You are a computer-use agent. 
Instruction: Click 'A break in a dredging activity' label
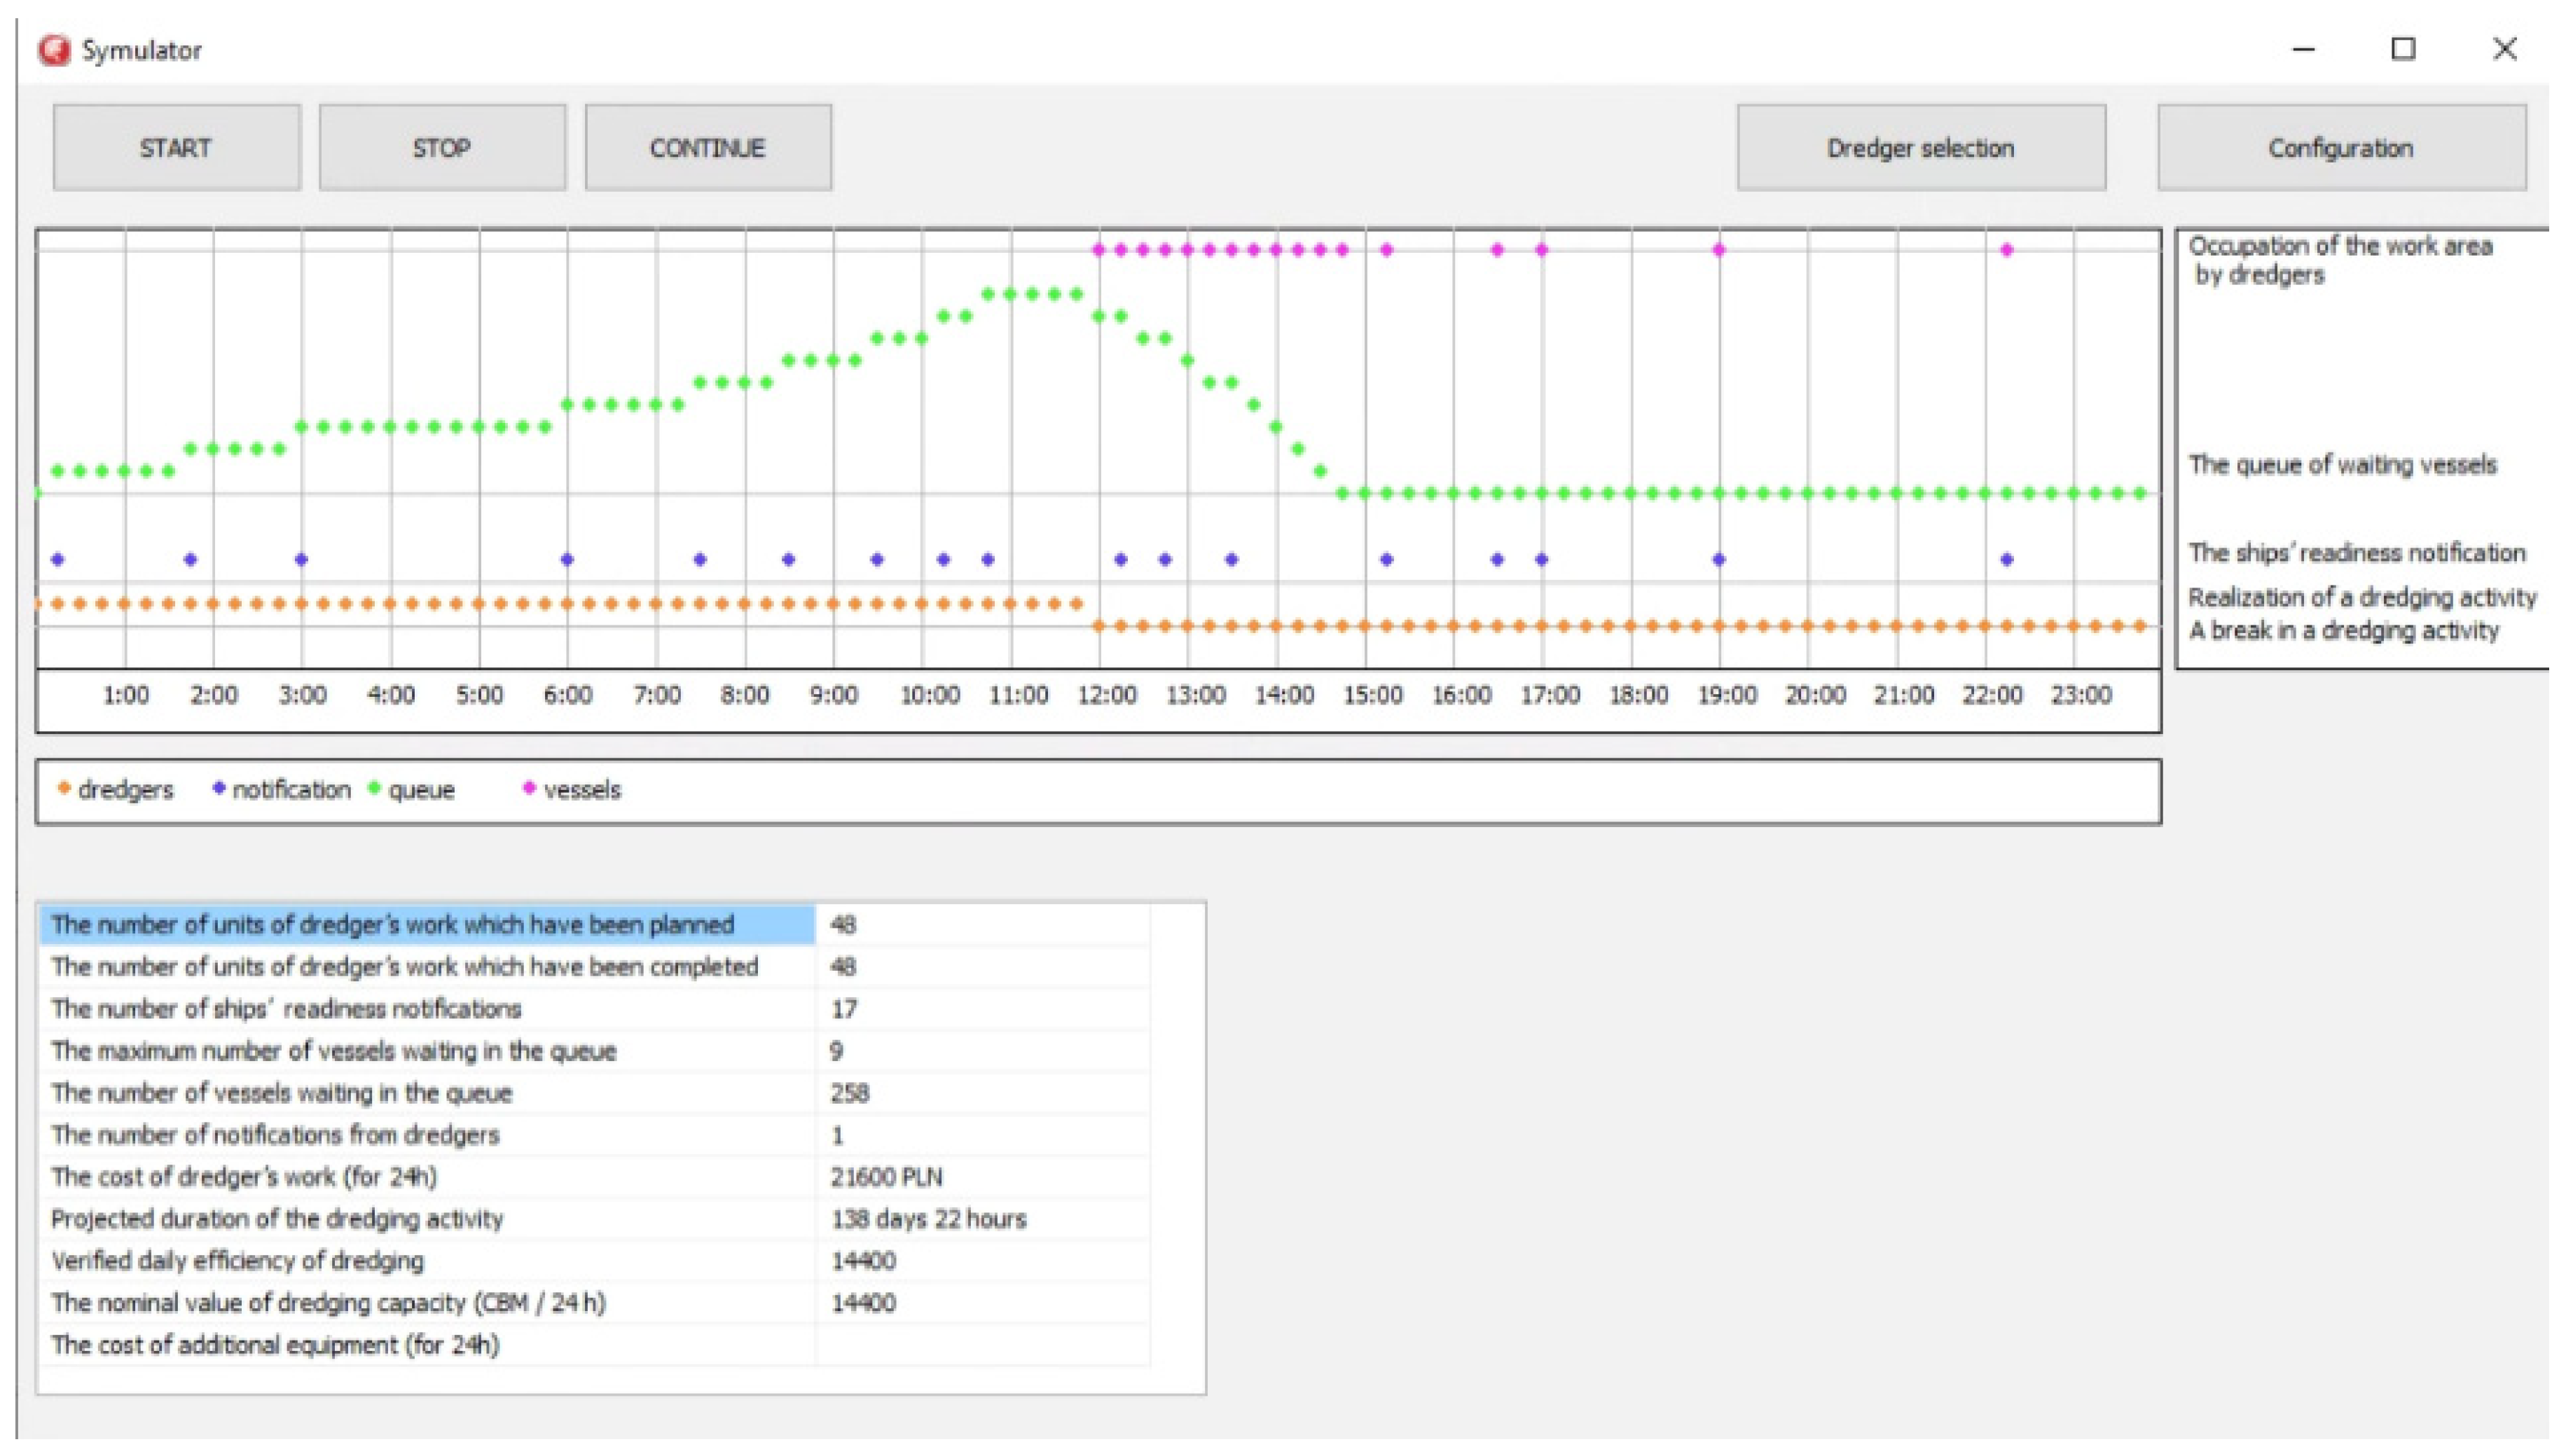[x=2343, y=631]
